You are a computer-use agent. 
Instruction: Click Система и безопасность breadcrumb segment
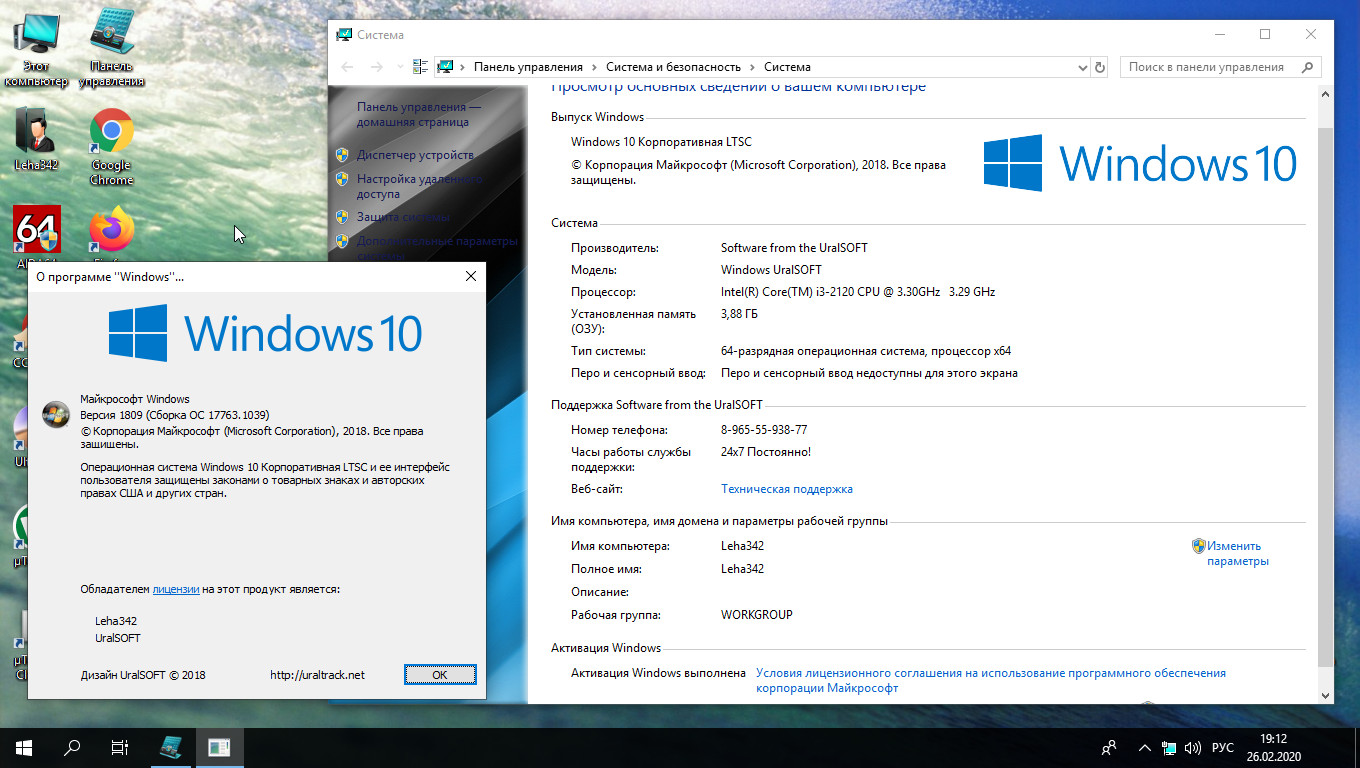[x=673, y=67]
